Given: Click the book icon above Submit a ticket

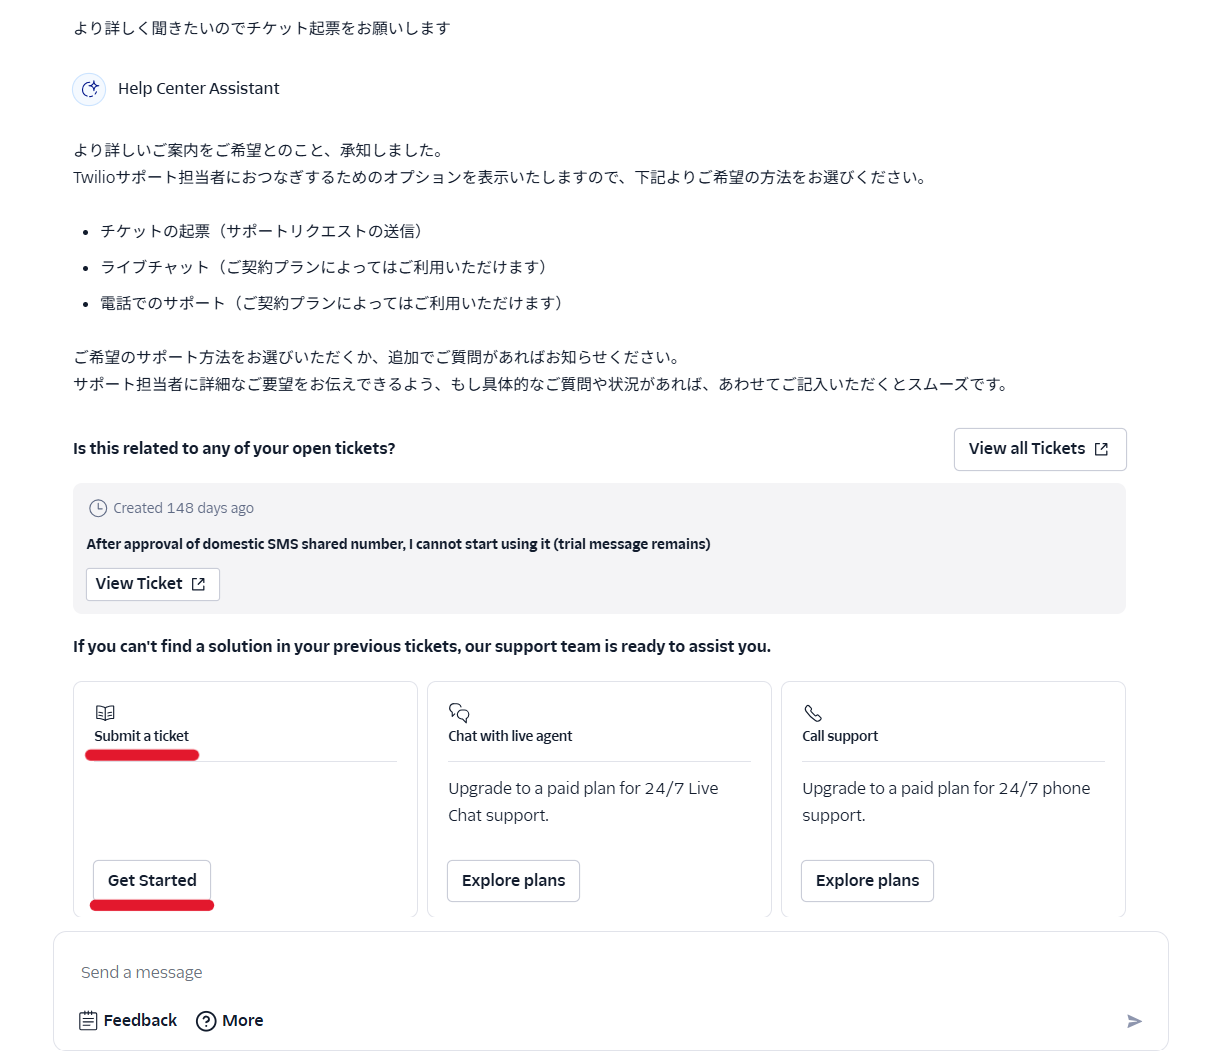Looking at the screenshot, I should [105, 713].
